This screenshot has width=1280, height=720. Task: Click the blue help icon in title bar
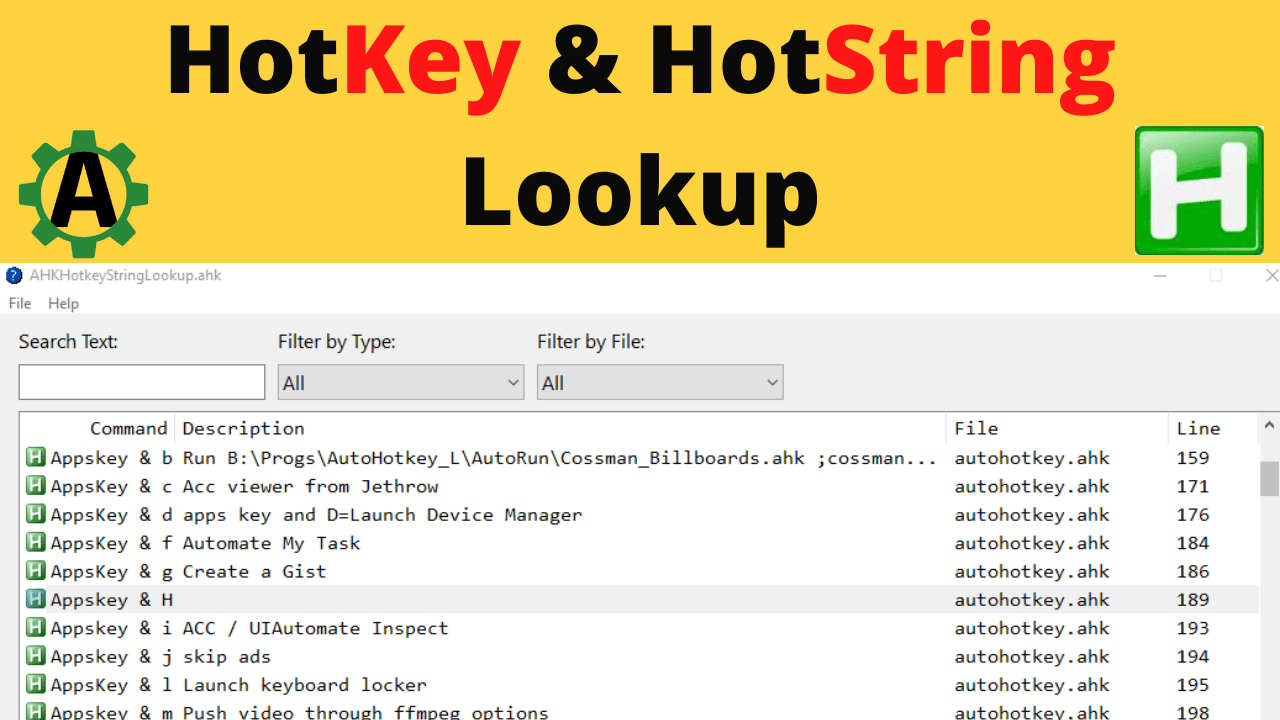(14, 275)
